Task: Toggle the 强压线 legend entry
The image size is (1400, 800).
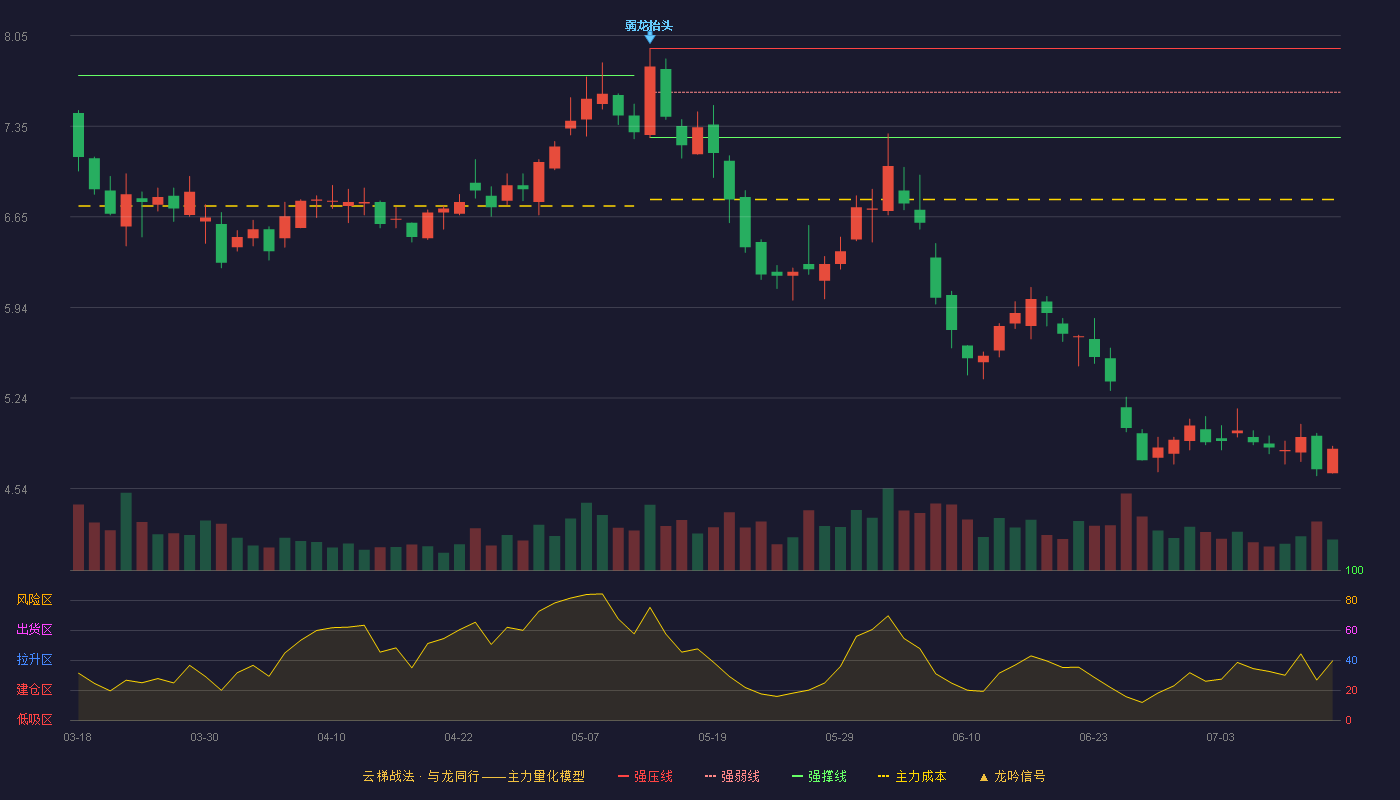Action: [645, 776]
